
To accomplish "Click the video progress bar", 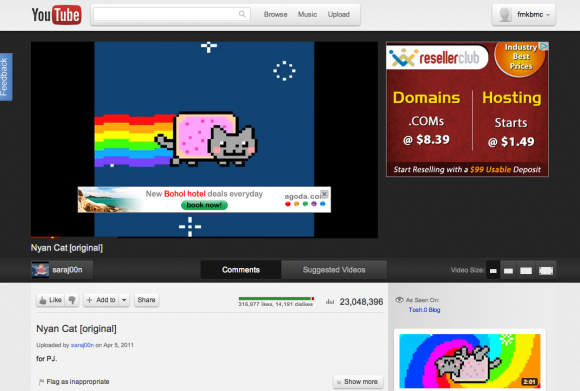I will point(204,237).
